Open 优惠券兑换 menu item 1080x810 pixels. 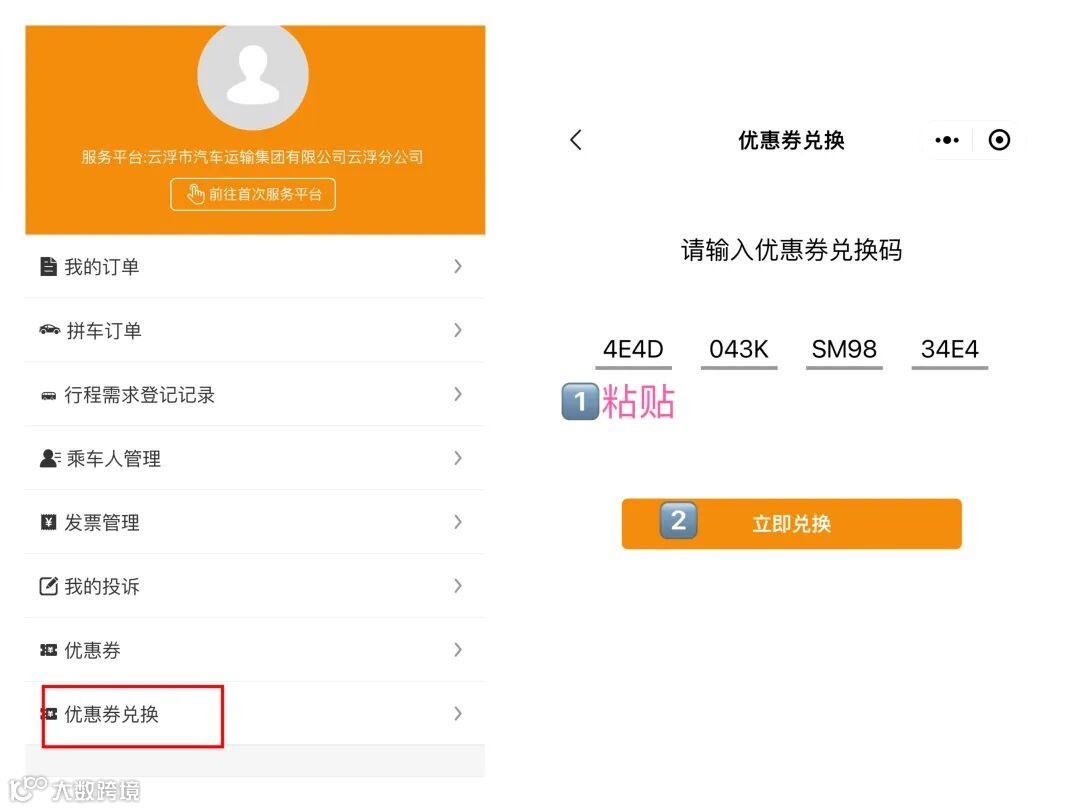click(x=112, y=714)
